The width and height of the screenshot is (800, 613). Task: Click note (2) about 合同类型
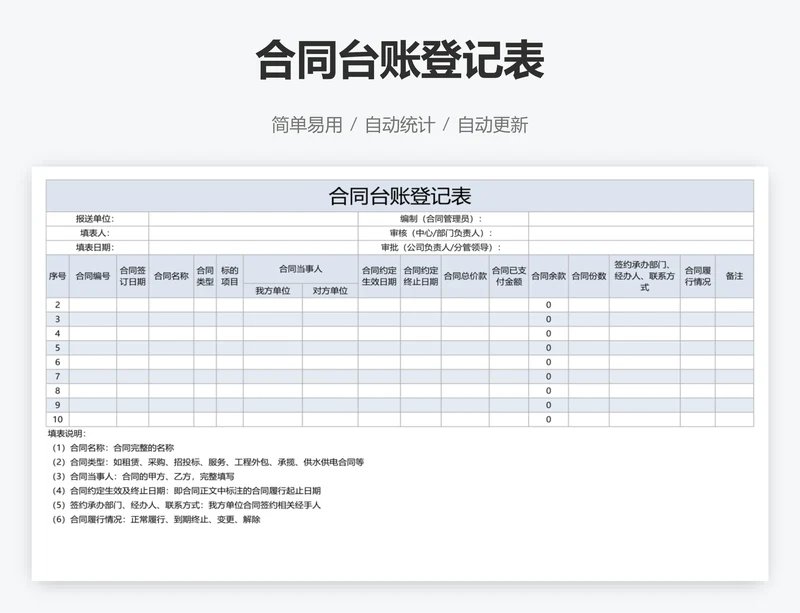[x=208, y=462]
